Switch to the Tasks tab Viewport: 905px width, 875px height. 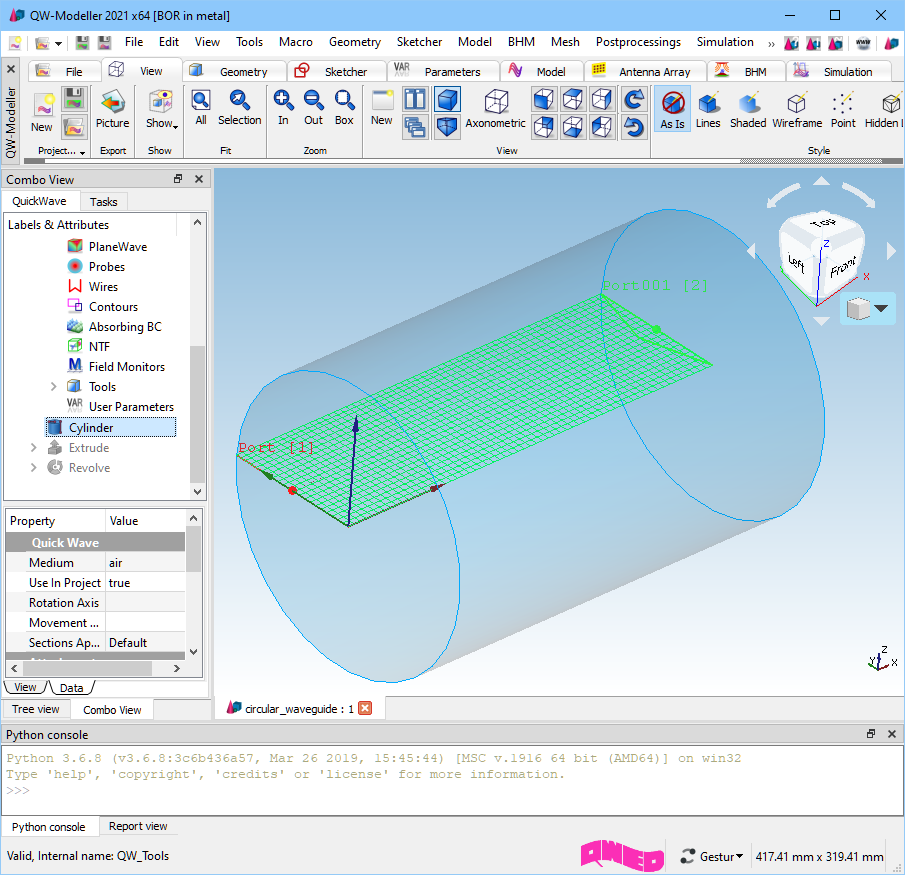coord(103,201)
